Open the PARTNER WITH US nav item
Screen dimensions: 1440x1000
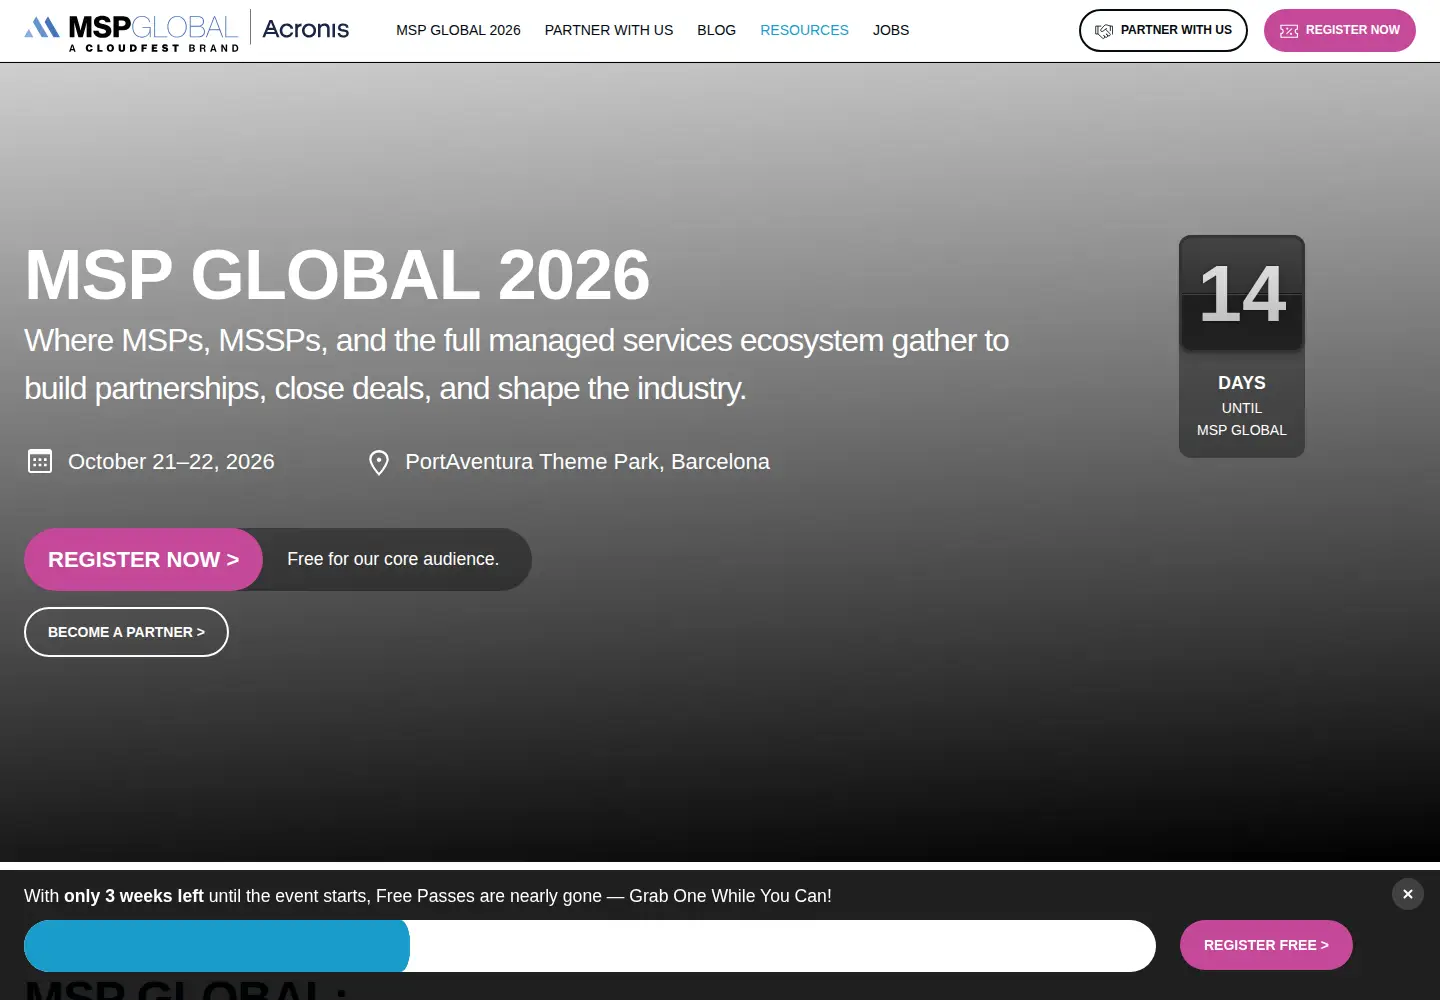coord(609,30)
